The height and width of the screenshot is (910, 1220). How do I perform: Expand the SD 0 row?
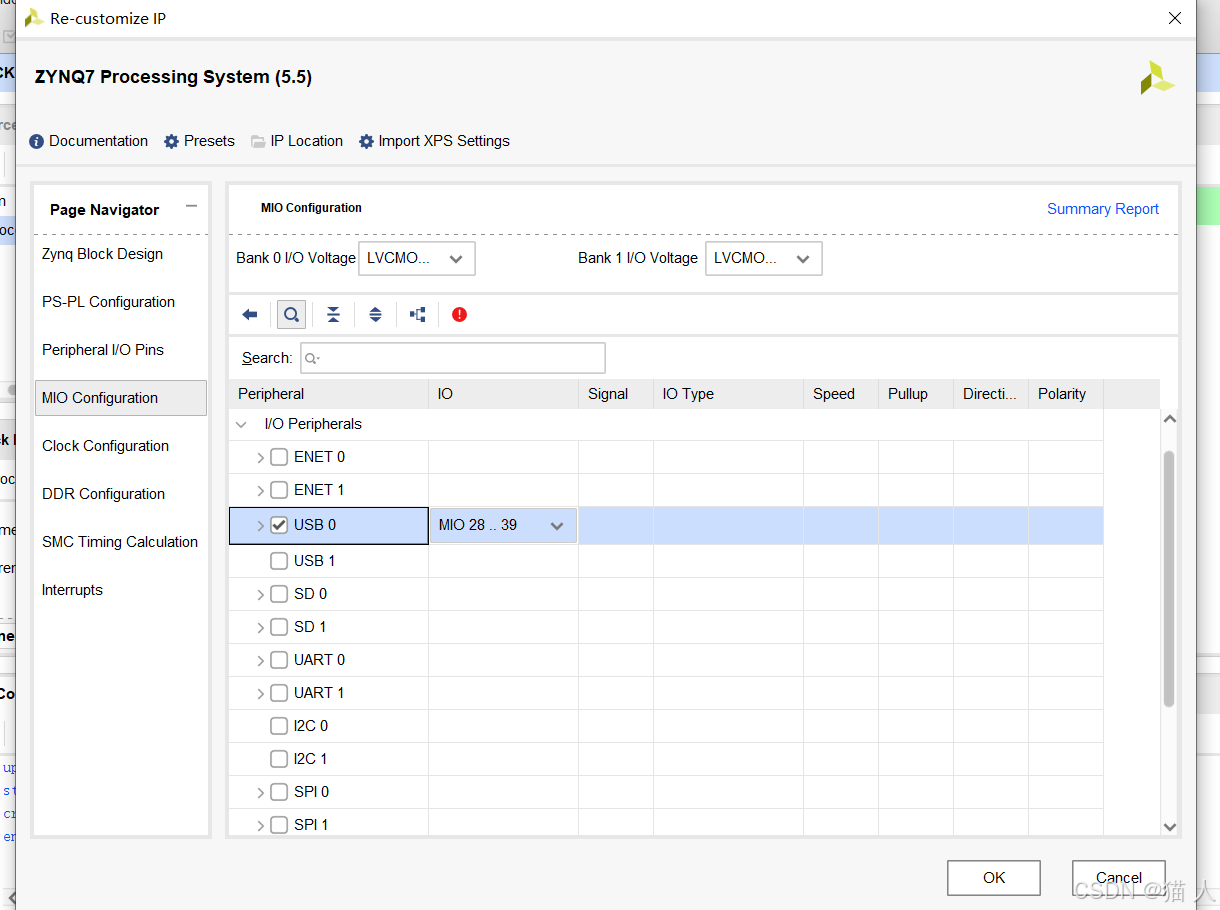click(260, 595)
